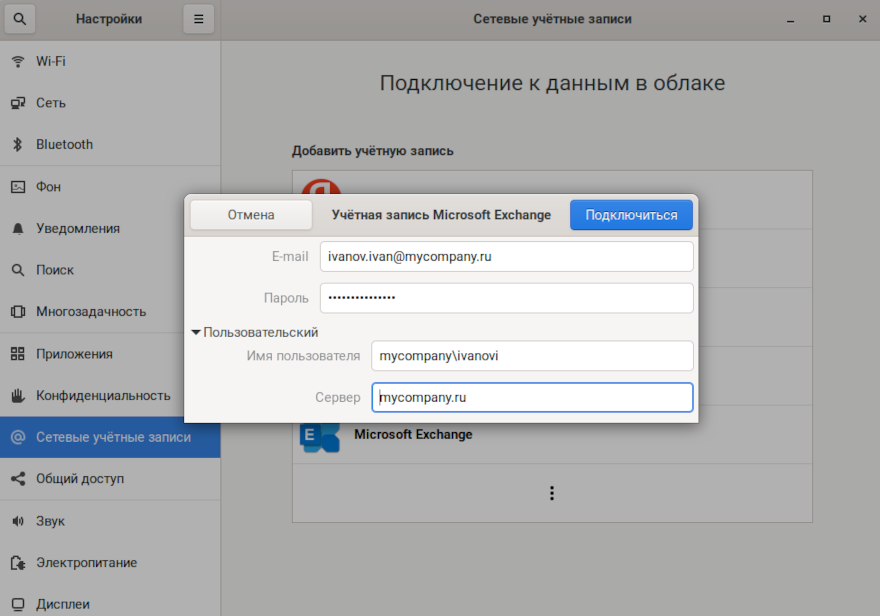Screen dimensions: 880x616
Task: Click the Уведомления bell icon
Action: point(17,228)
